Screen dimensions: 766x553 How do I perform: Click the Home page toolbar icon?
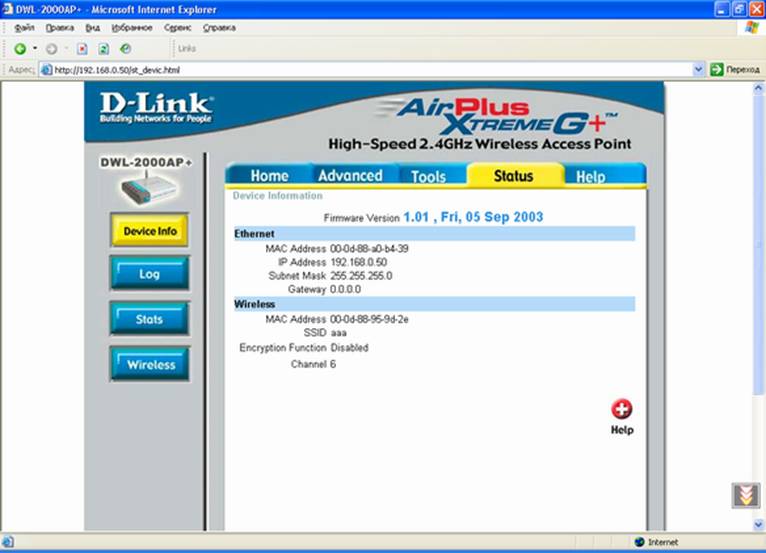tap(126, 48)
